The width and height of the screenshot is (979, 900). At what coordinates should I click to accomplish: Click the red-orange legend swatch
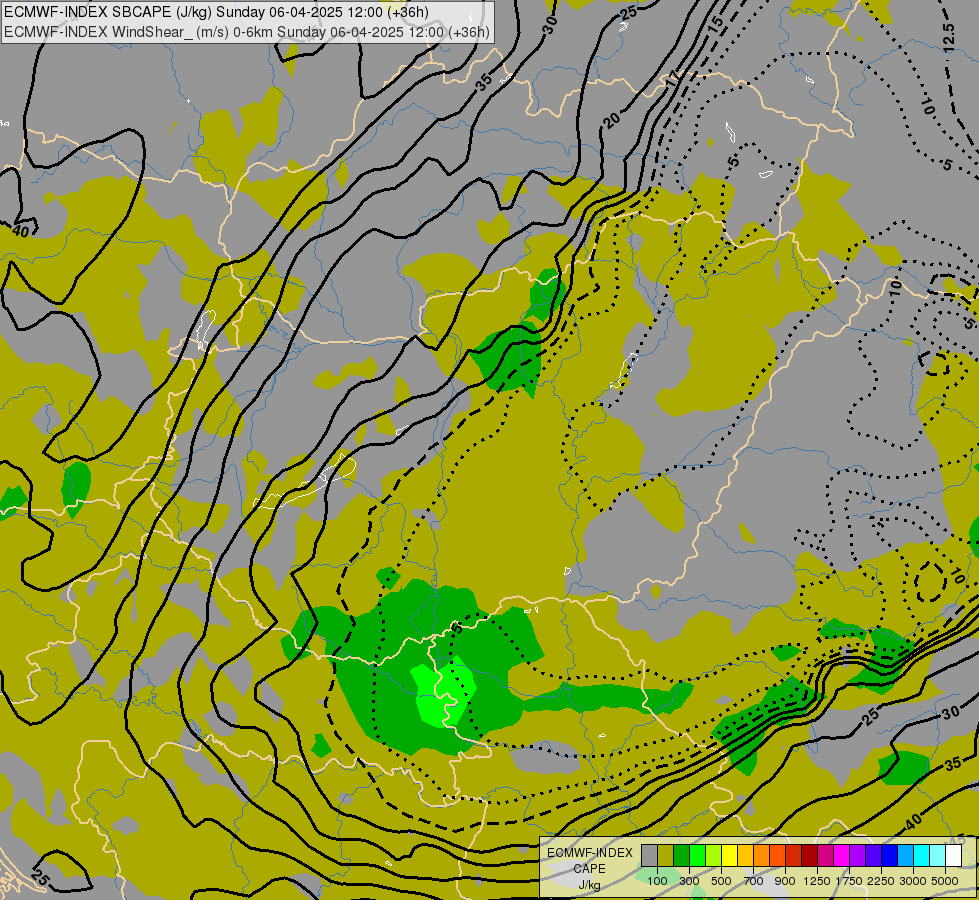tap(777, 855)
